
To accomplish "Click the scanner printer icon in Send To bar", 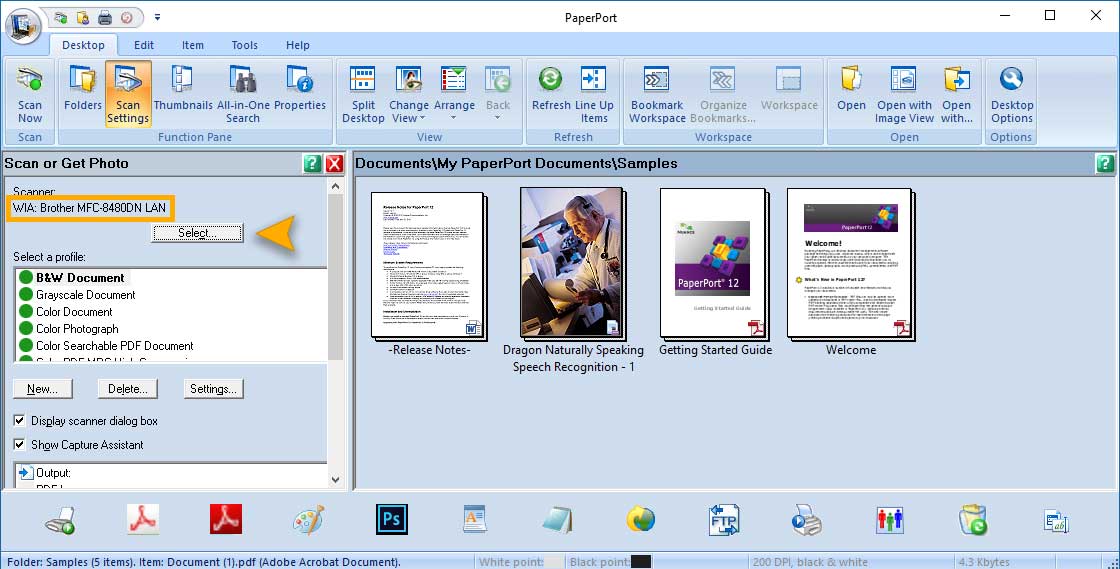I will point(60,520).
